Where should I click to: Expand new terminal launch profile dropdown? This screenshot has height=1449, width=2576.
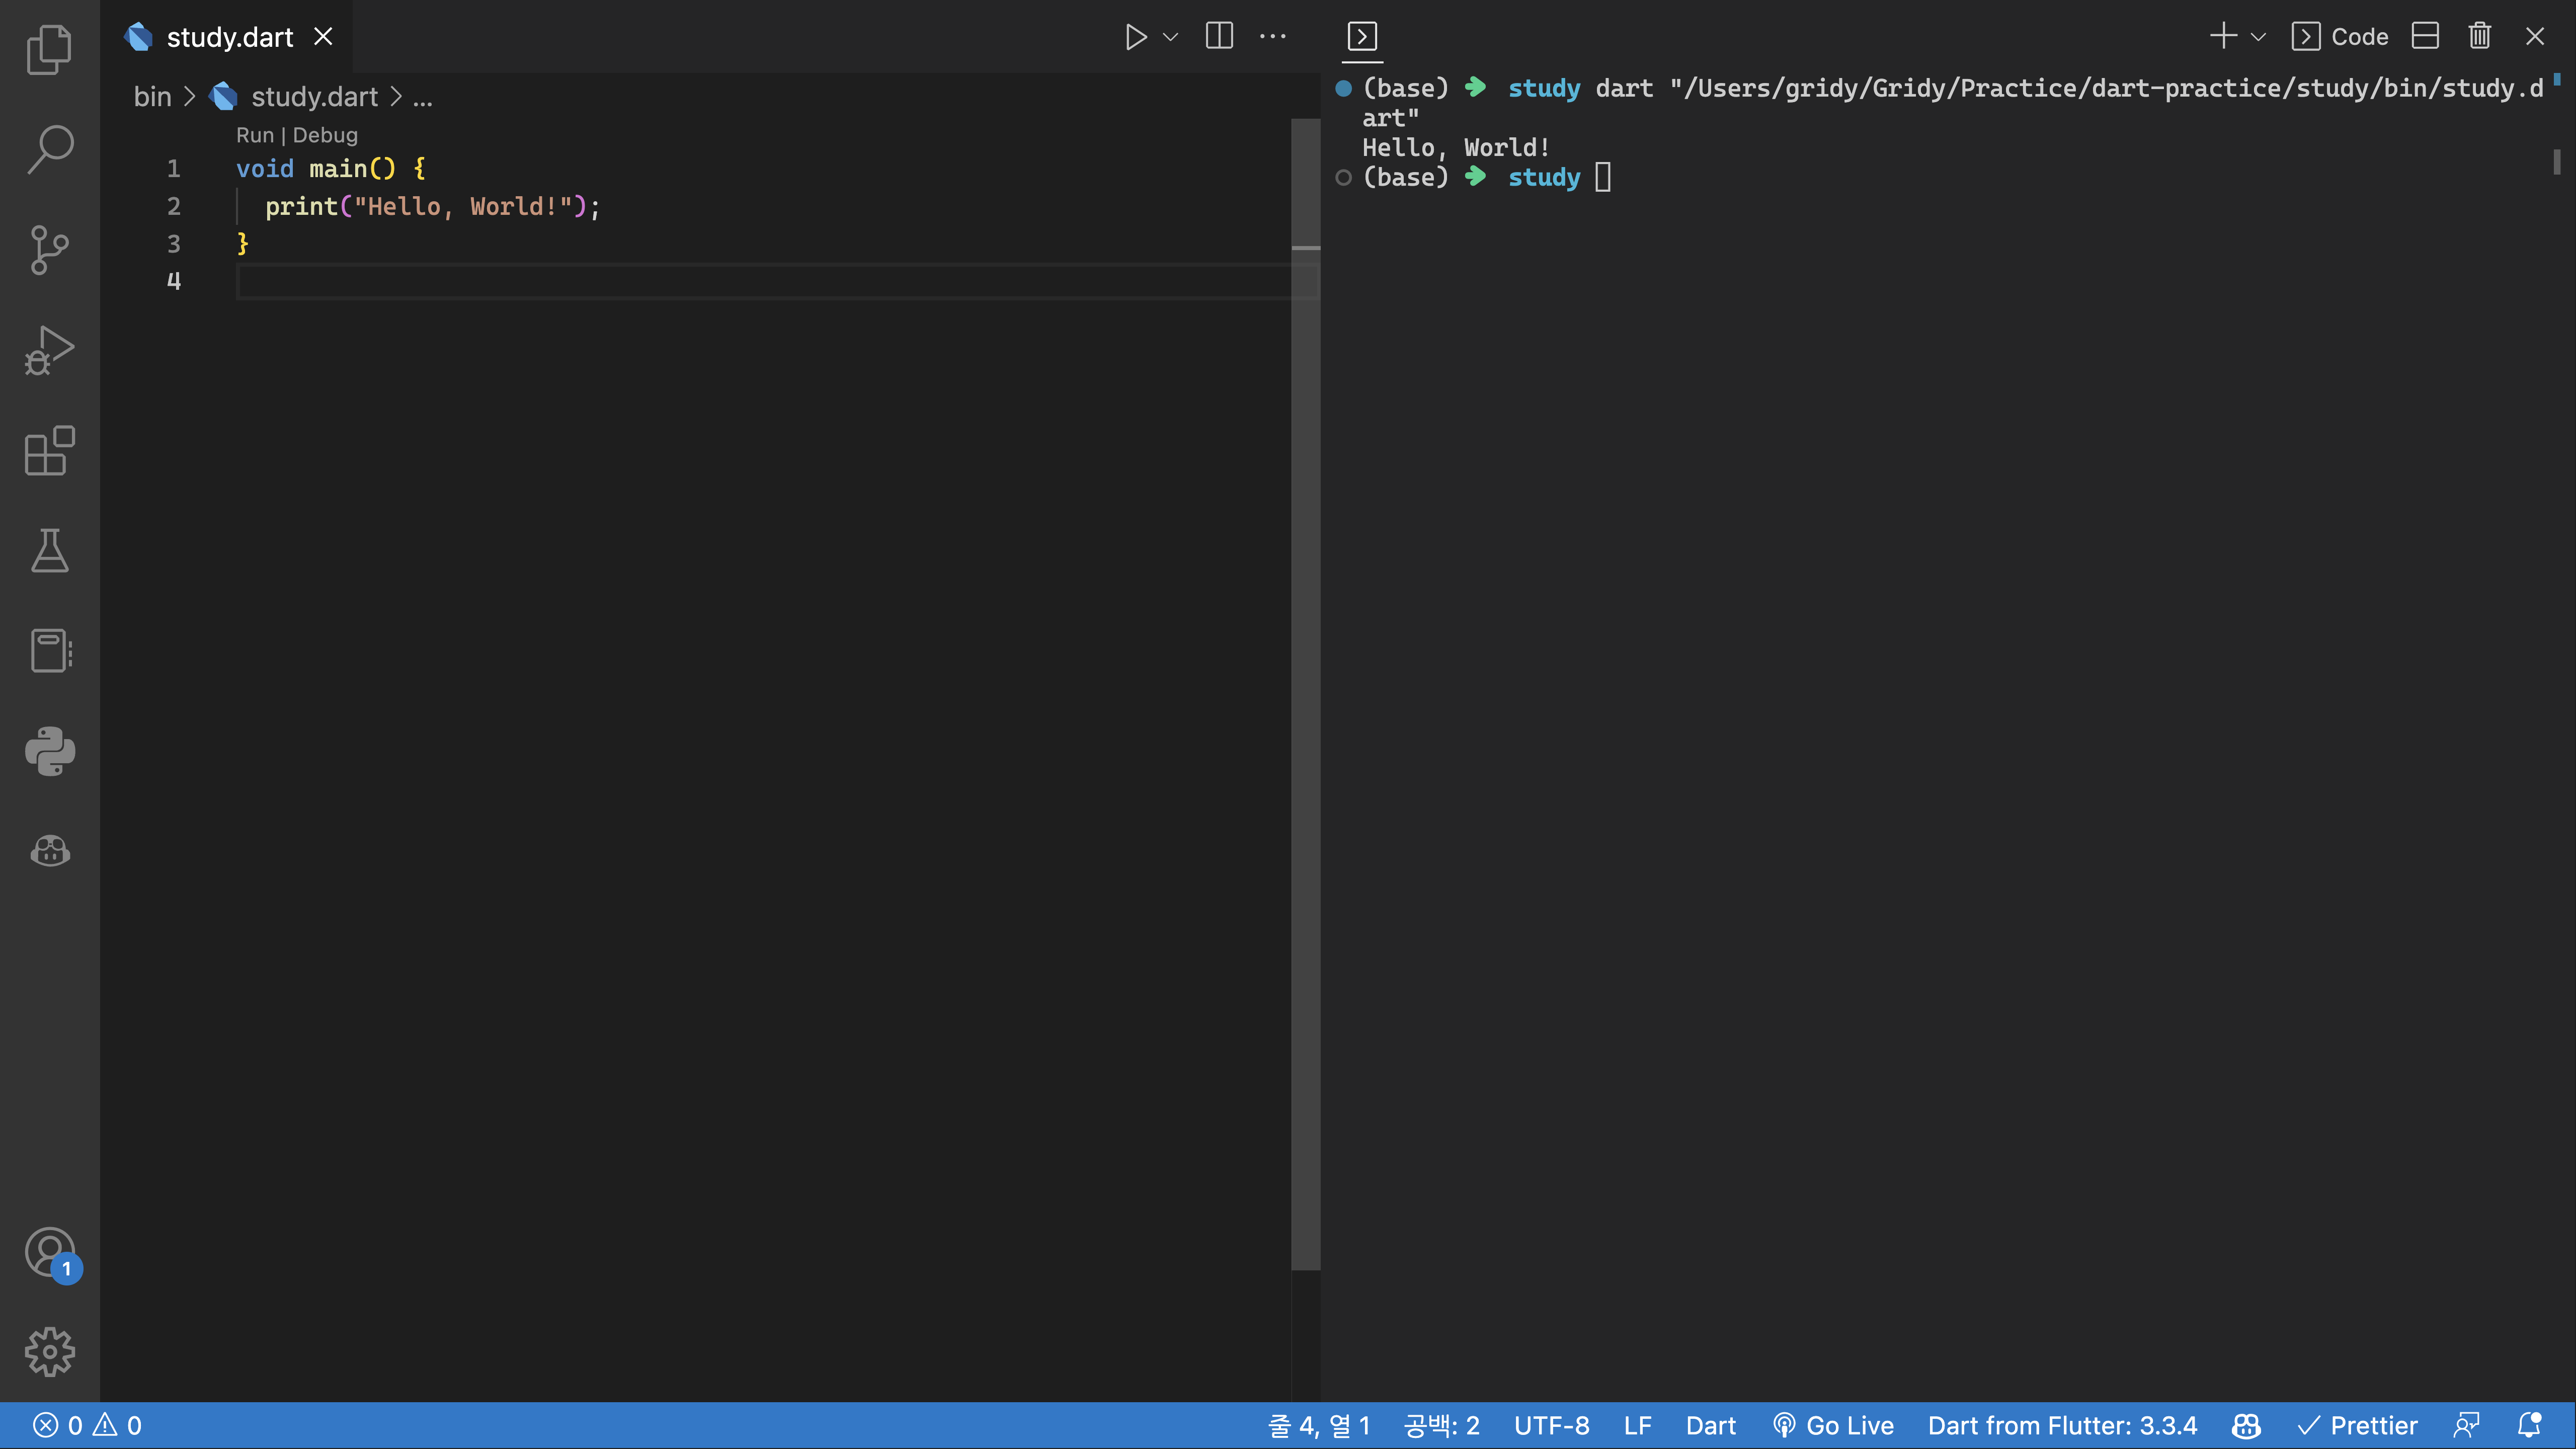(2258, 37)
